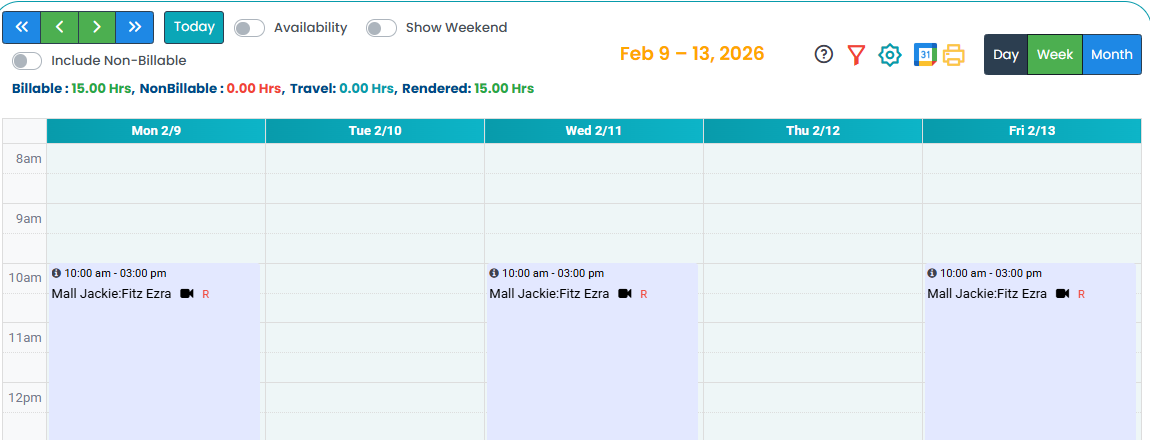The width and height of the screenshot is (1150, 440).
Task: Click the Google Calendar sync icon
Action: coord(925,55)
